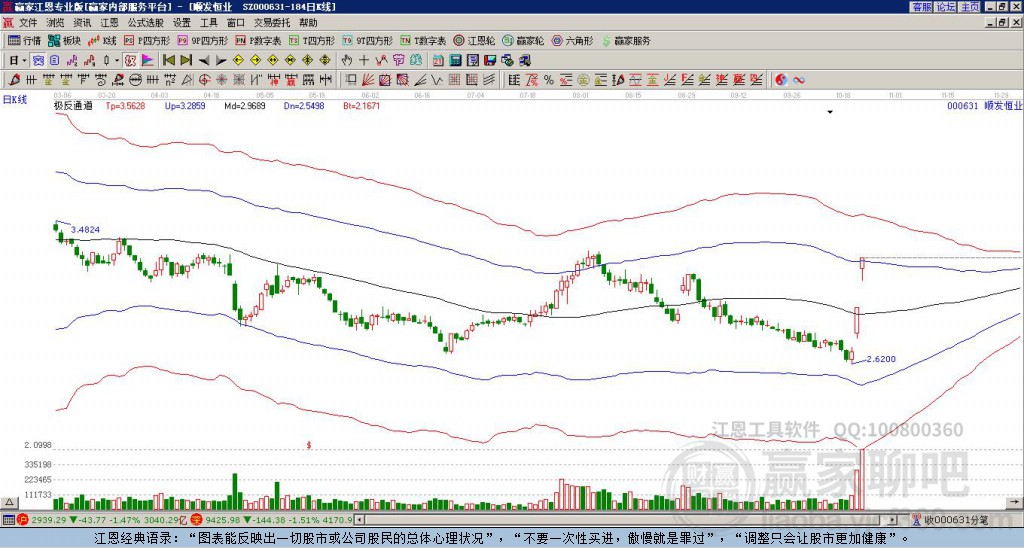The image size is (1024, 548).
Task: Open the 设置 menu
Action: click(182, 23)
